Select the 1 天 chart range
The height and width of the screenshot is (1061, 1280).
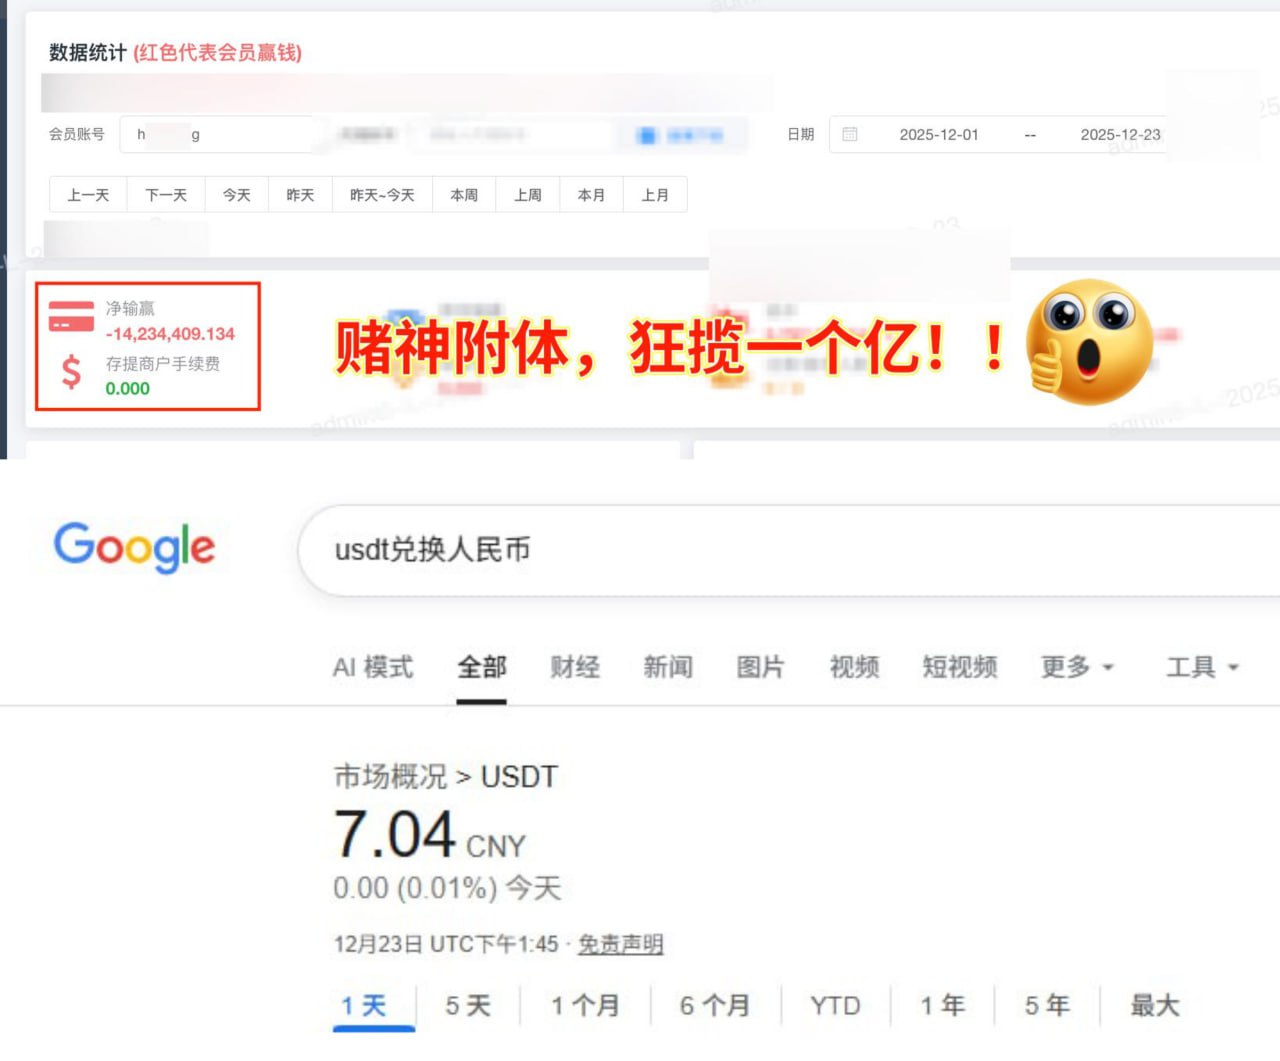364,1005
